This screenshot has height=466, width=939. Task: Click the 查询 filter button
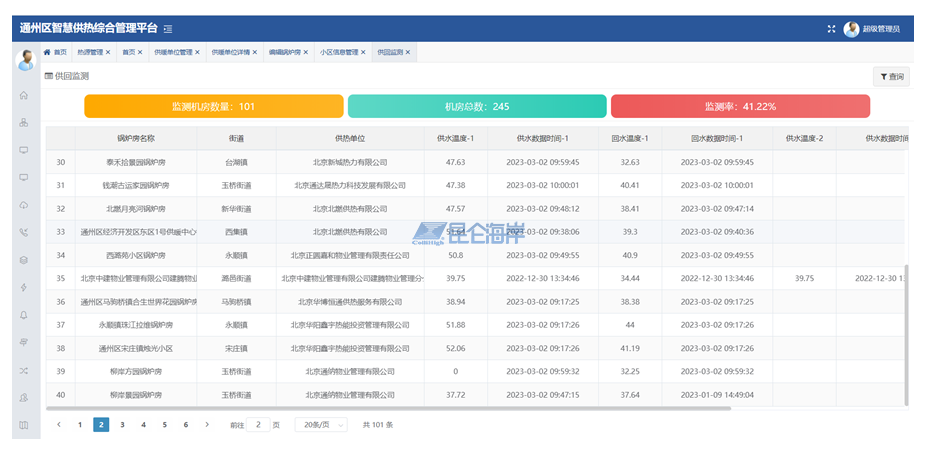[891, 76]
